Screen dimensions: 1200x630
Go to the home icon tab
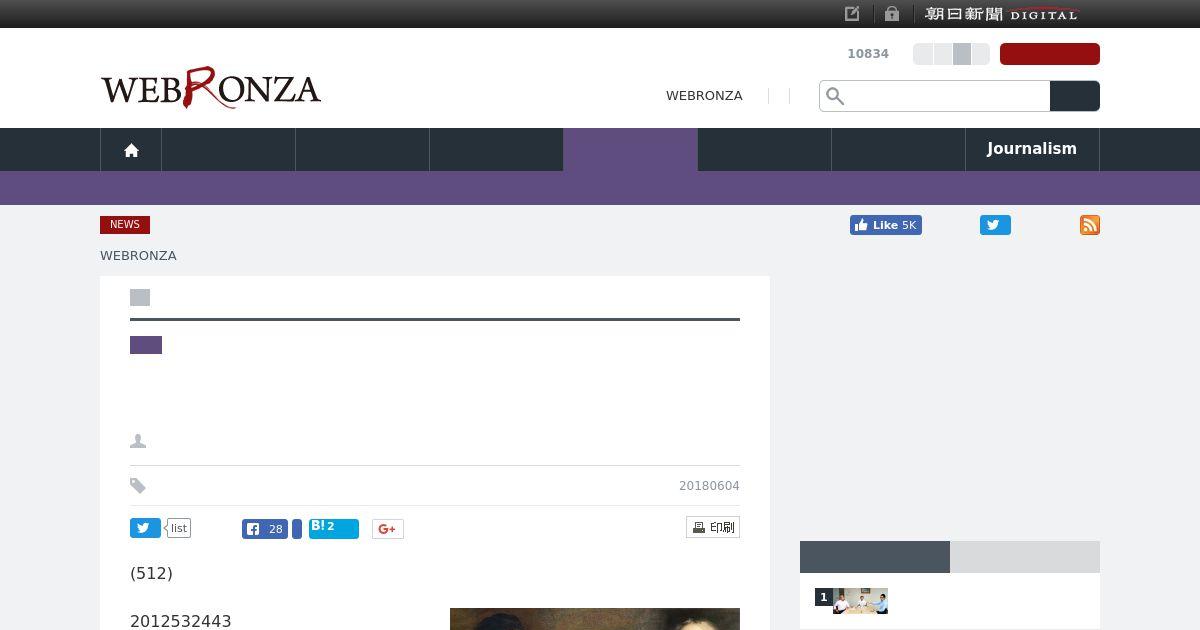[131, 150]
